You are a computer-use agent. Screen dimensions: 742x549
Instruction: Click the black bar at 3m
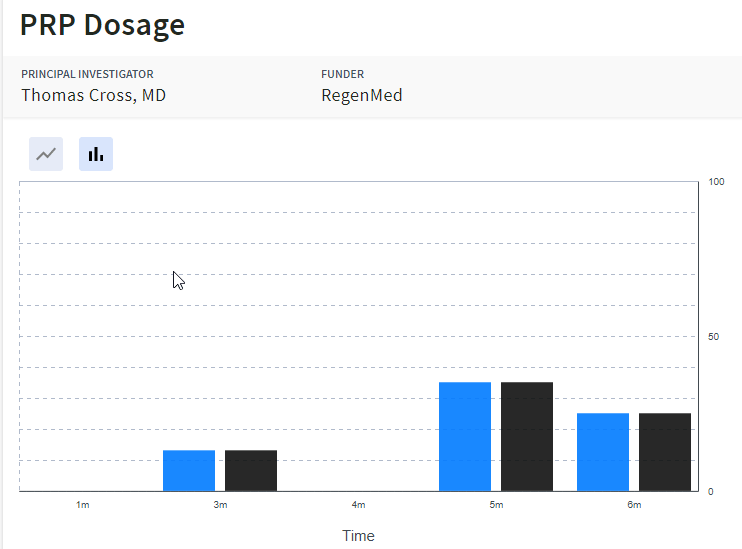pyautogui.click(x=251, y=470)
